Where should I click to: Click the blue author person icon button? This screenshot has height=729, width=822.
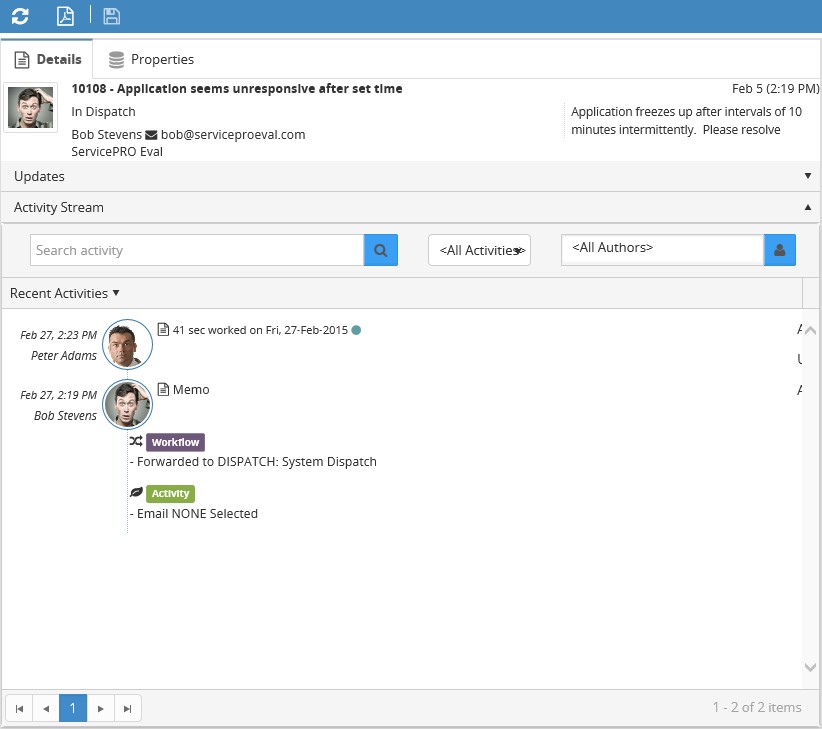point(779,250)
